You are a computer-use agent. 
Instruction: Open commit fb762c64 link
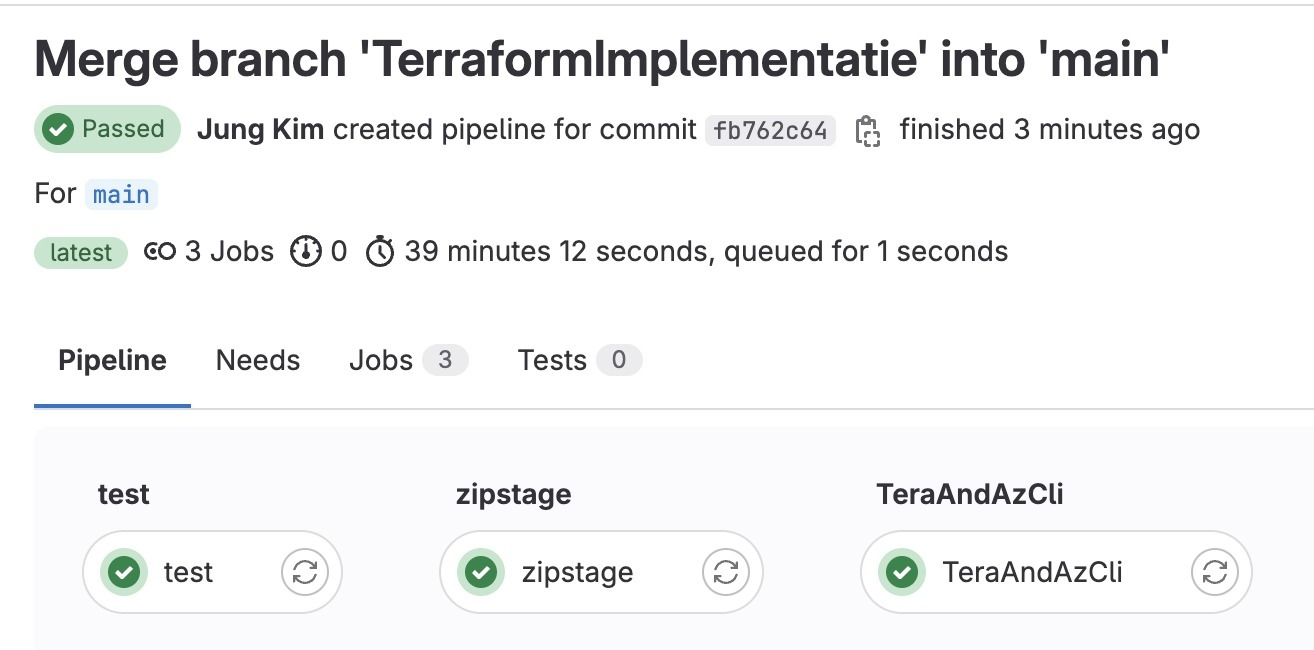click(x=770, y=131)
